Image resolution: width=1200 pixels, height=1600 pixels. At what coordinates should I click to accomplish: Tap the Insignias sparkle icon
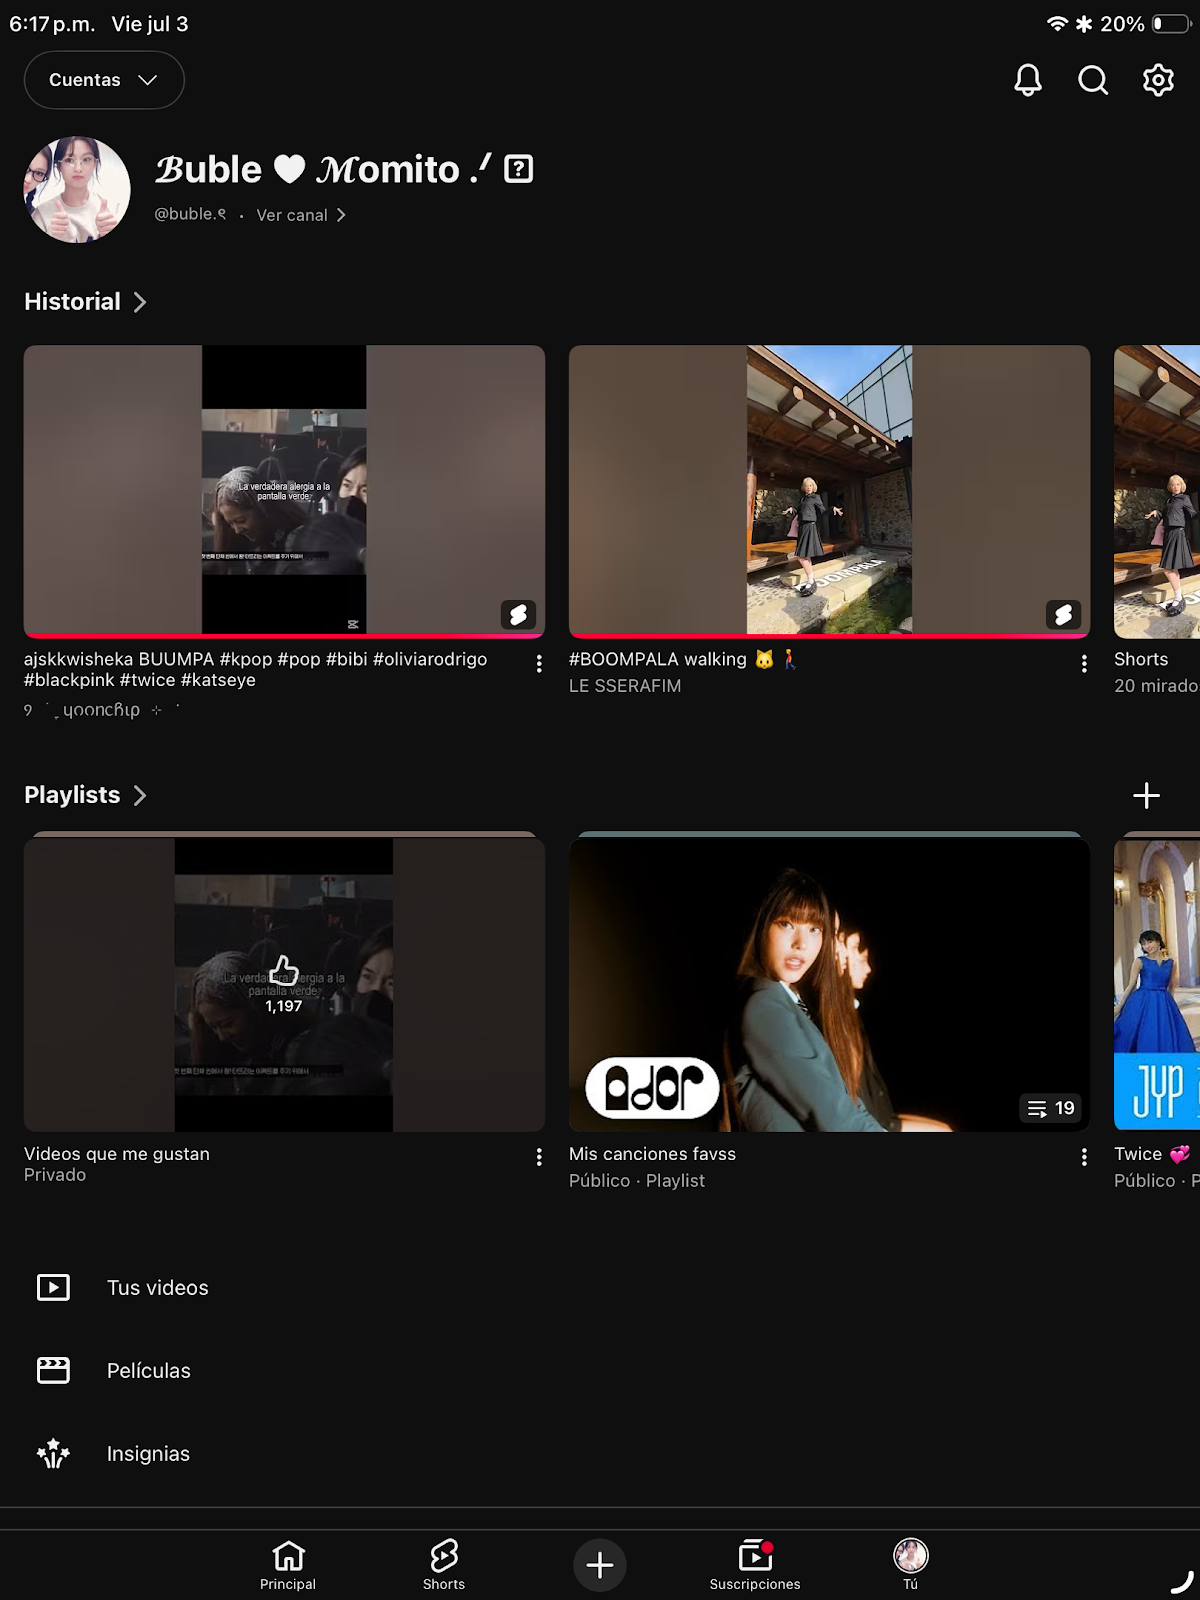click(53, 1453)
